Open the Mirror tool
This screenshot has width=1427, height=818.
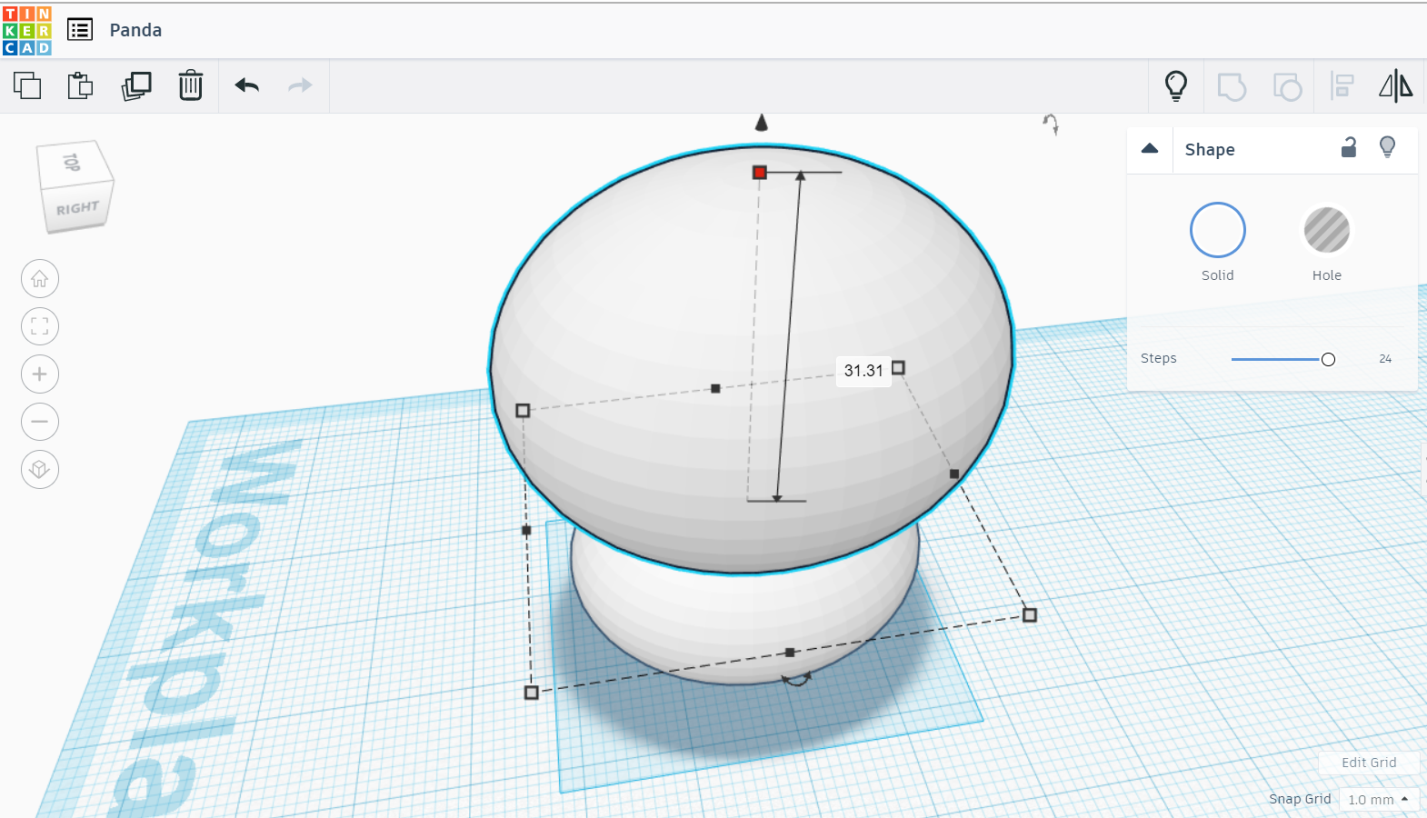coord(1396,86)
